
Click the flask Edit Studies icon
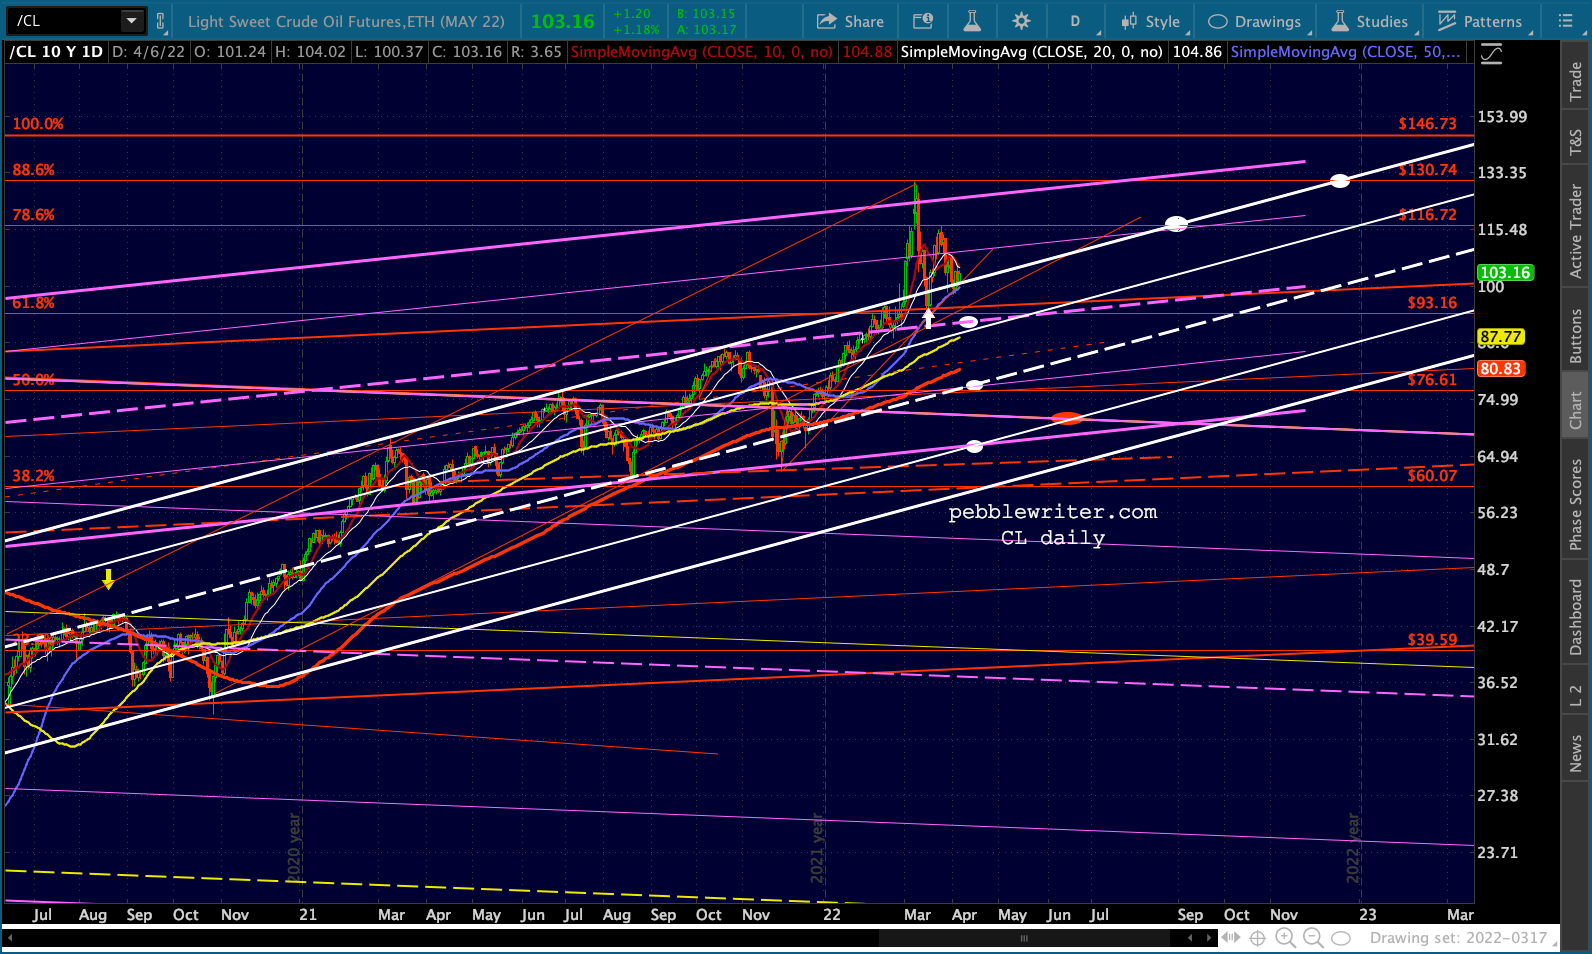tap(972, 21)
